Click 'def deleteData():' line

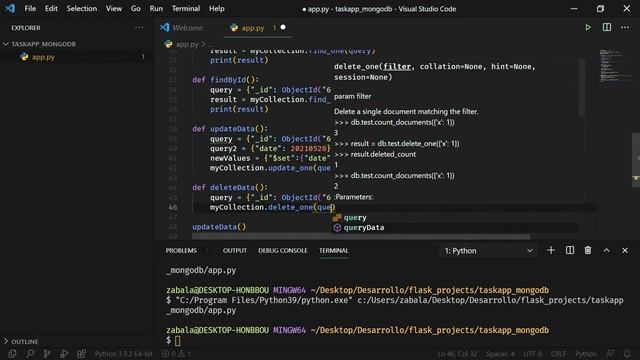coord(230,187)
